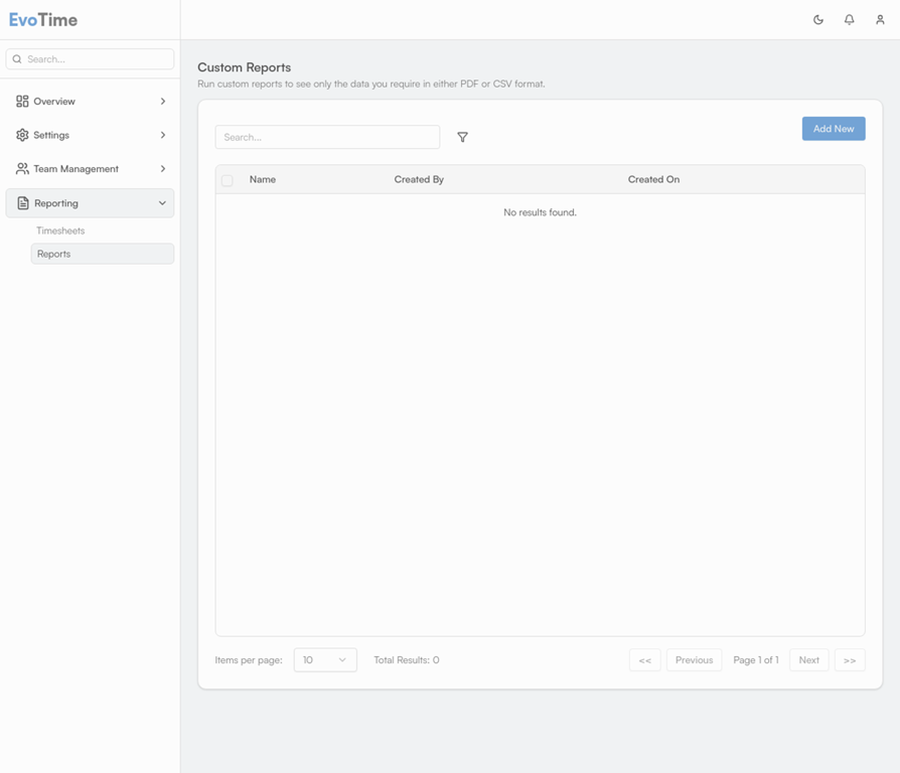Open user profile icon
This screenshot has height=773, width=900.
[x=880, y=20]
